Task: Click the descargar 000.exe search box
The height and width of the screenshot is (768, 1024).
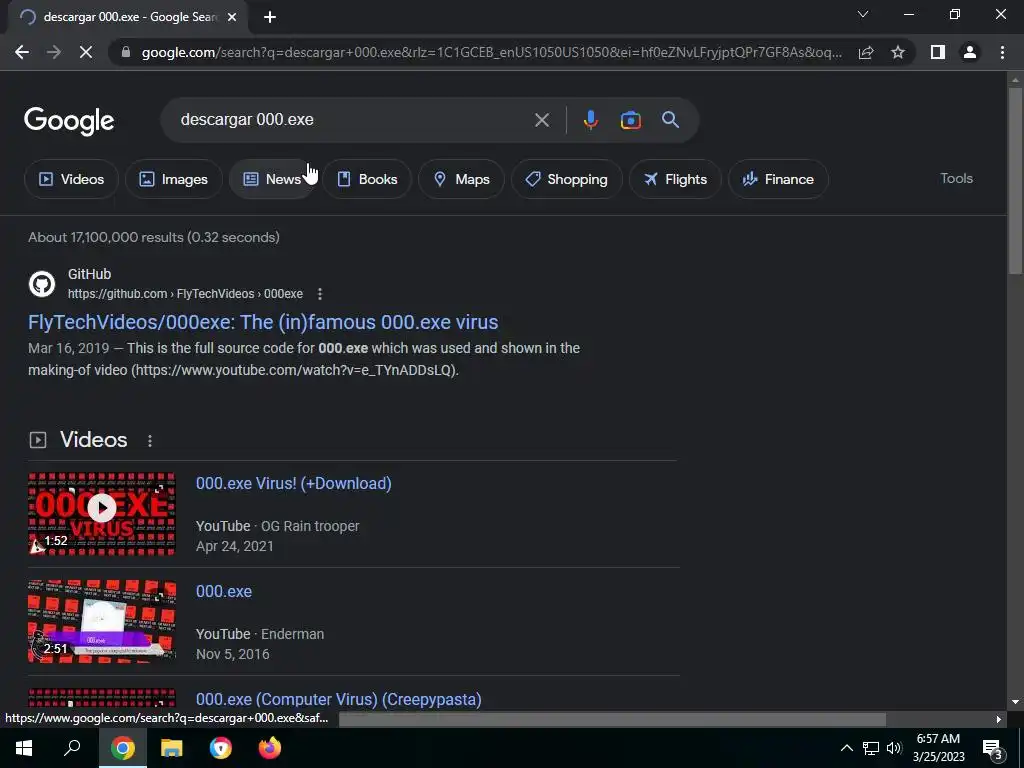Action: pos(353,120)
